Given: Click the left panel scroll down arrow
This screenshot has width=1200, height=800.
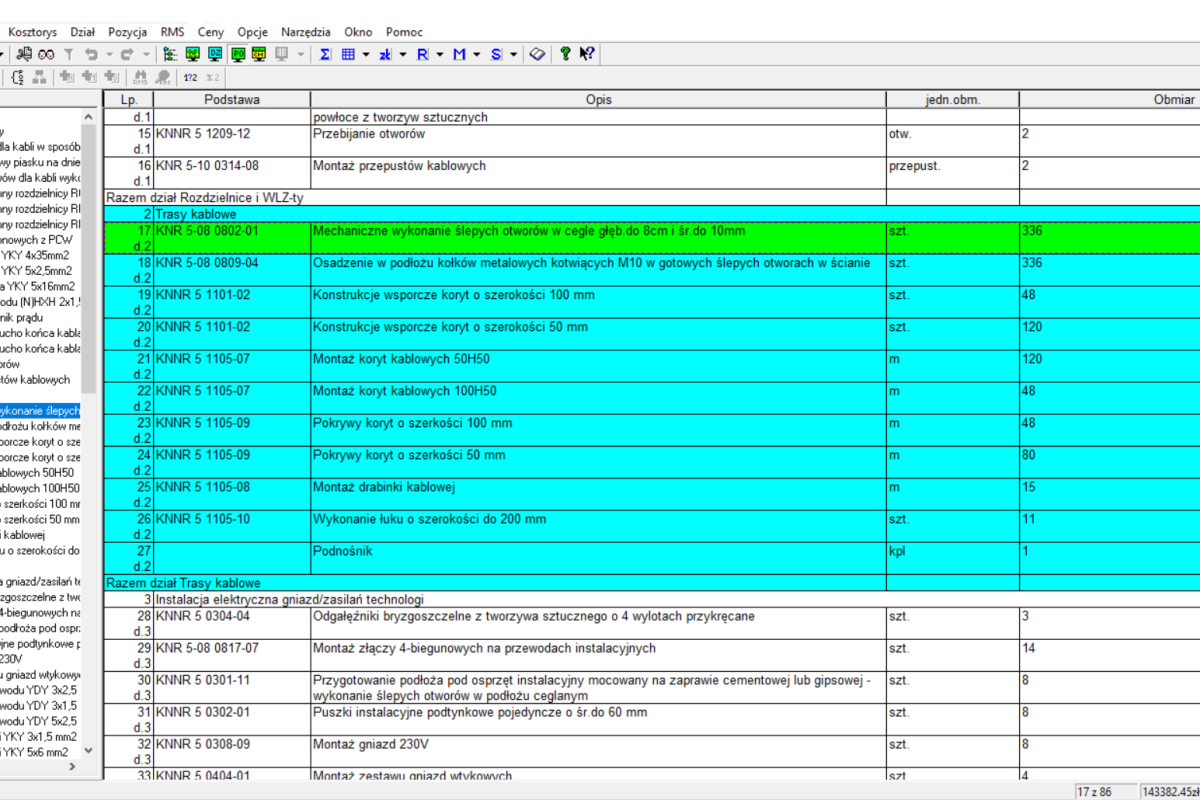Looking at the screenshot, I should [89, 749].
